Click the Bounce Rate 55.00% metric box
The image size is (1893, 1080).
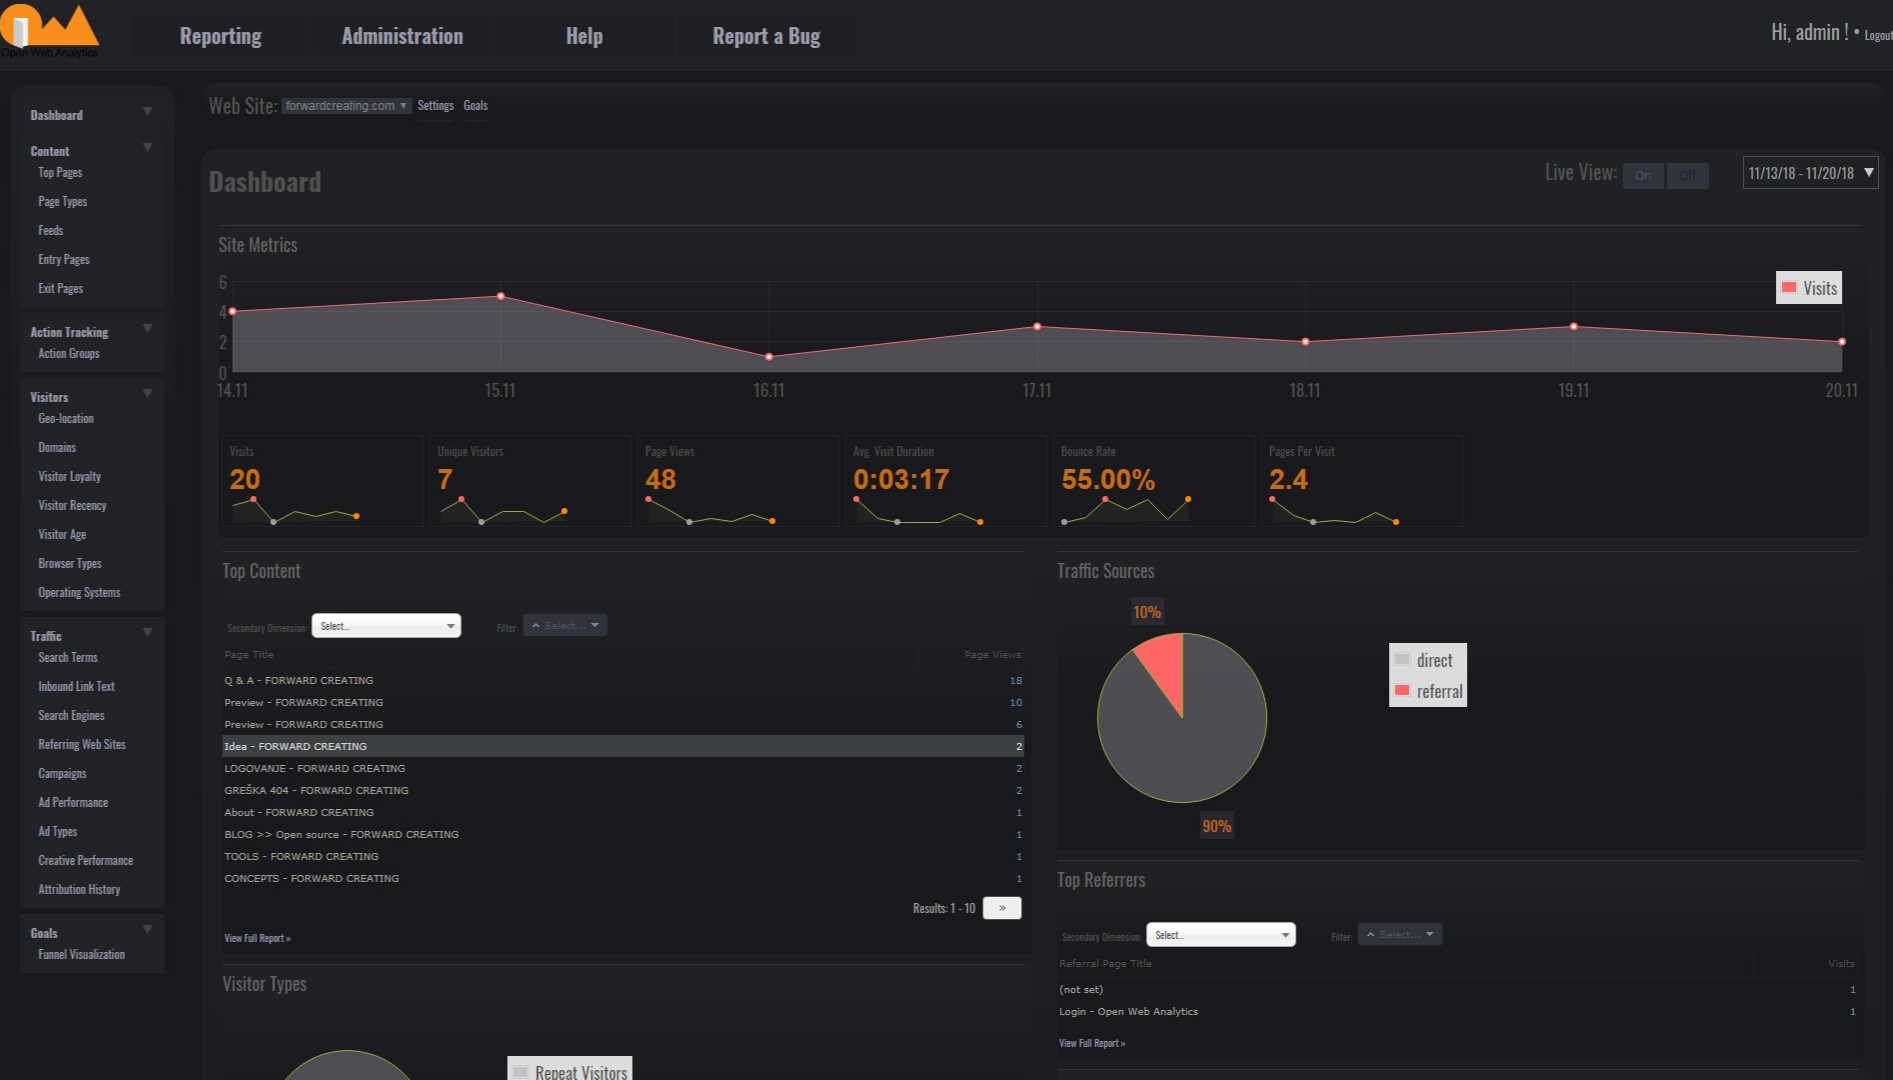[x=1154, y=481]
